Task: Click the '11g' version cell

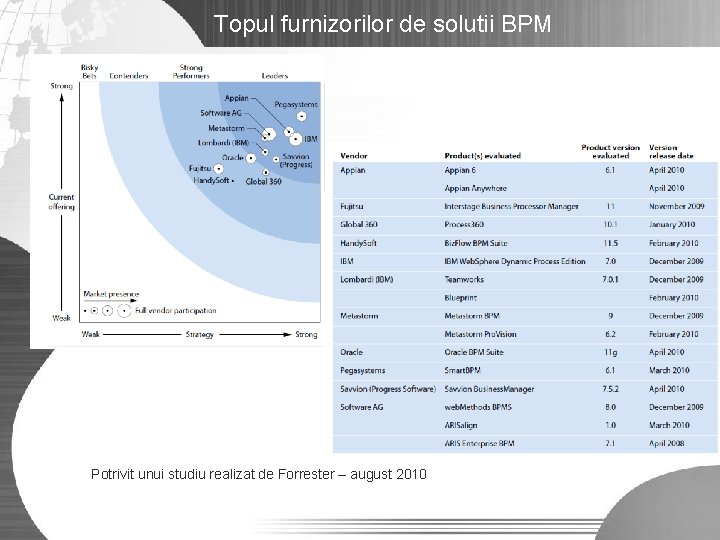Action: click(x=610, y=352)
